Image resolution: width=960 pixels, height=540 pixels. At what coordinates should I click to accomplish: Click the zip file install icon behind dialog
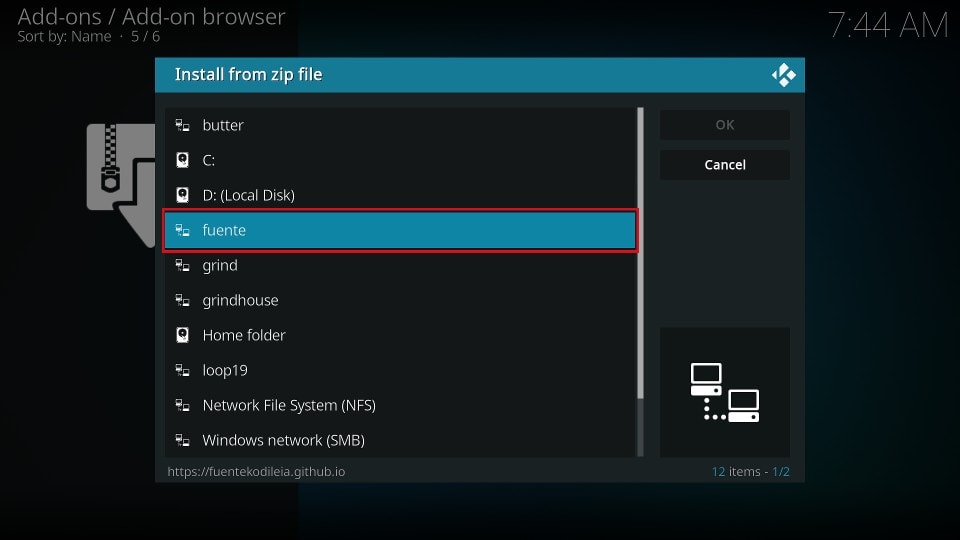tap(121, 185)
